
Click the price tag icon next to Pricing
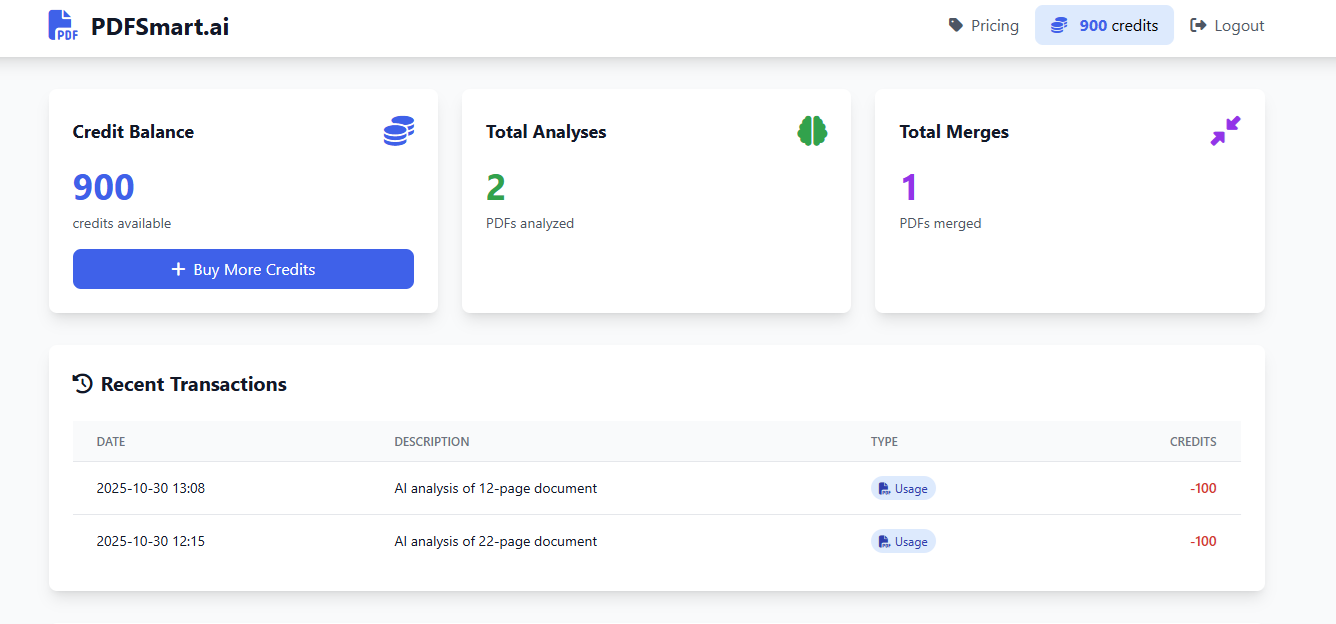click(956, 25)
